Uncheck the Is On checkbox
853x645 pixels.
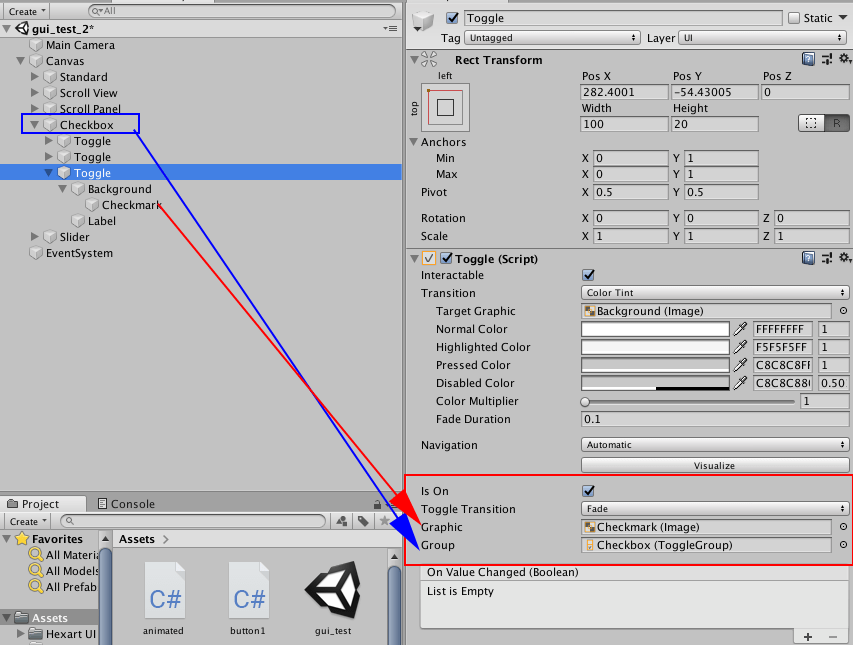click(588, 491)
